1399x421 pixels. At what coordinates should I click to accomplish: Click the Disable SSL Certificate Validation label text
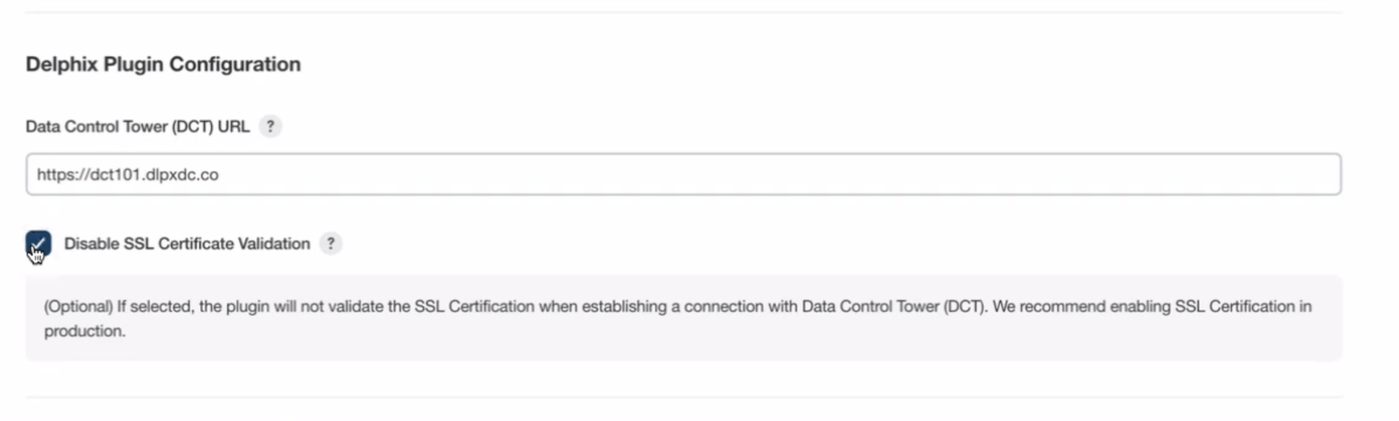(x=187, y=244)
